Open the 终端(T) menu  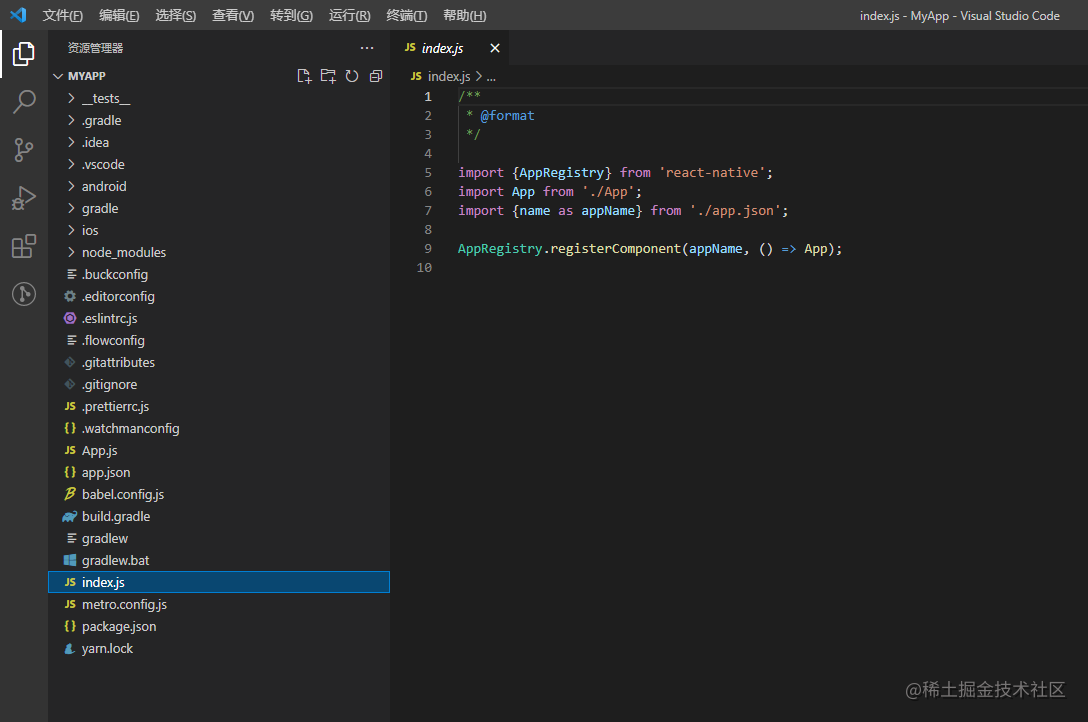[407, 15]
